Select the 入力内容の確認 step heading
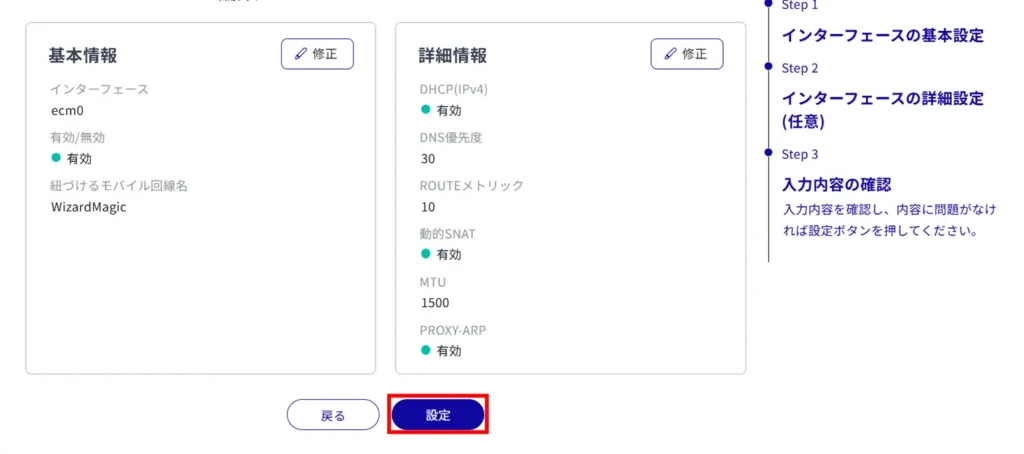 pyautogui.click(x=836, y=184)
